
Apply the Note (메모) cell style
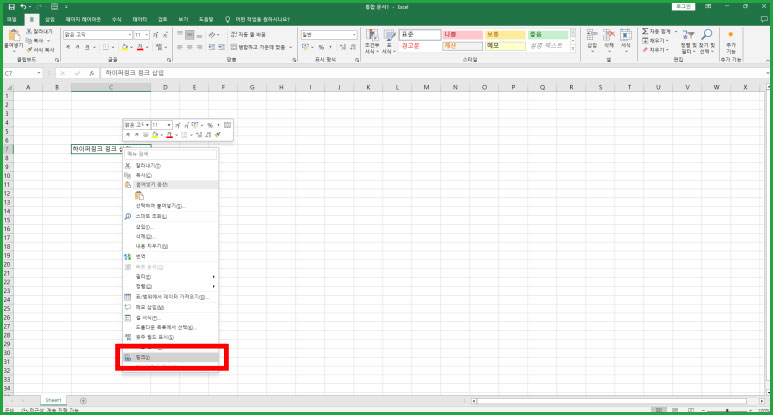pyautogui.click(x=505, y=46)
